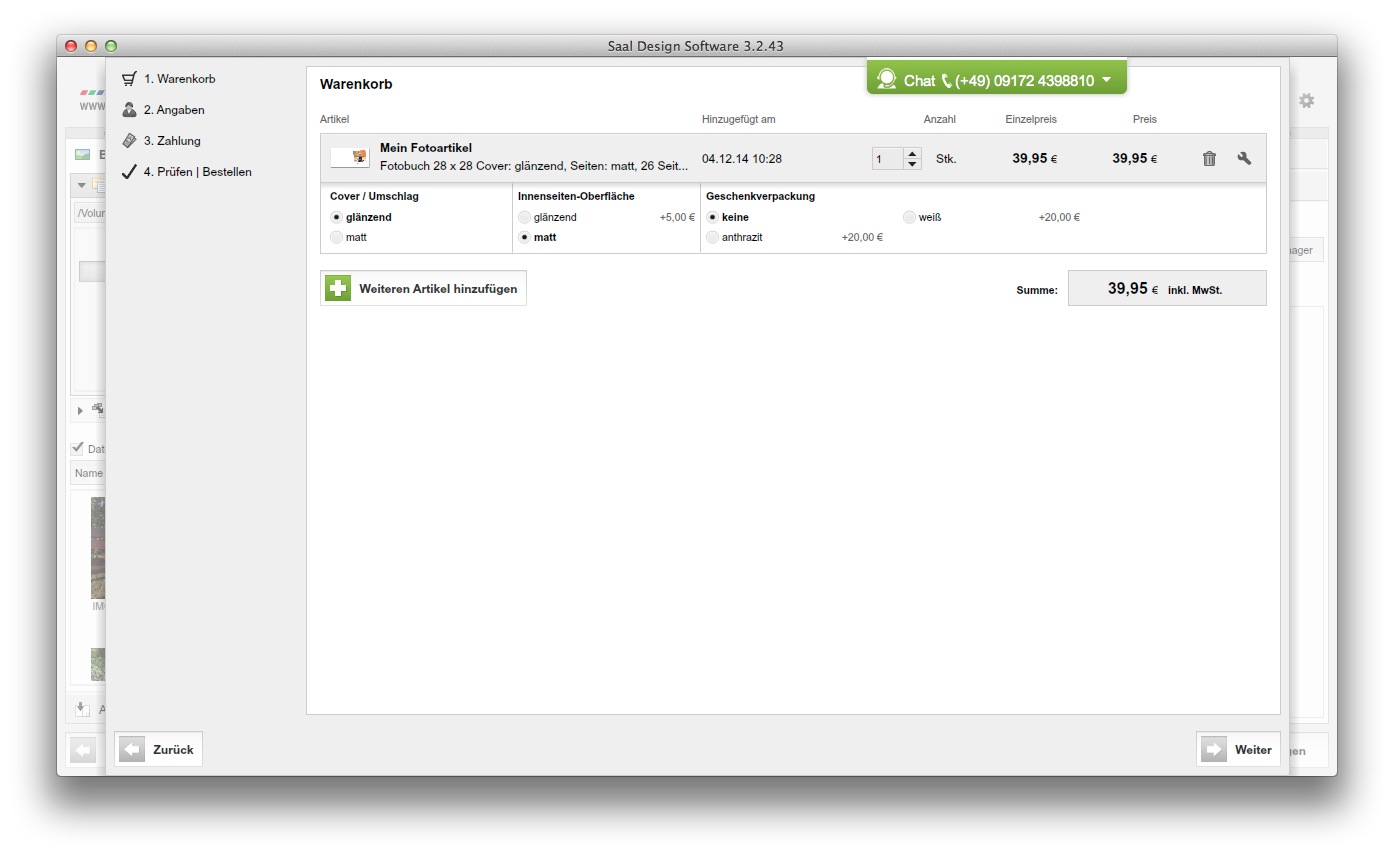This screenshot has height=855, width=1394.
Task: Select matt for Innenseiten-Oberfläche
Action: tap(524, 237)
